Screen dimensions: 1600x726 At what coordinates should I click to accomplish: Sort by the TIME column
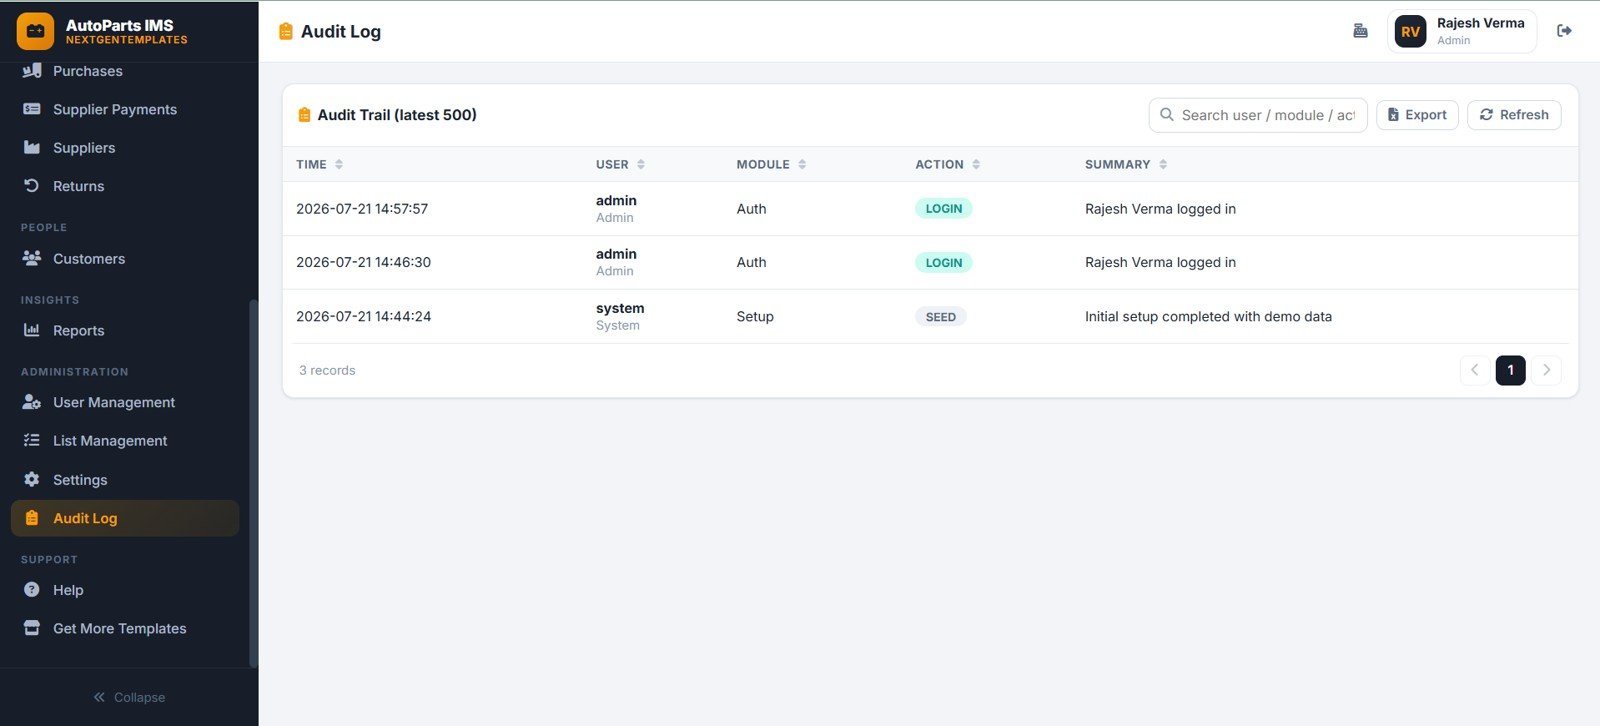(320, 164)
